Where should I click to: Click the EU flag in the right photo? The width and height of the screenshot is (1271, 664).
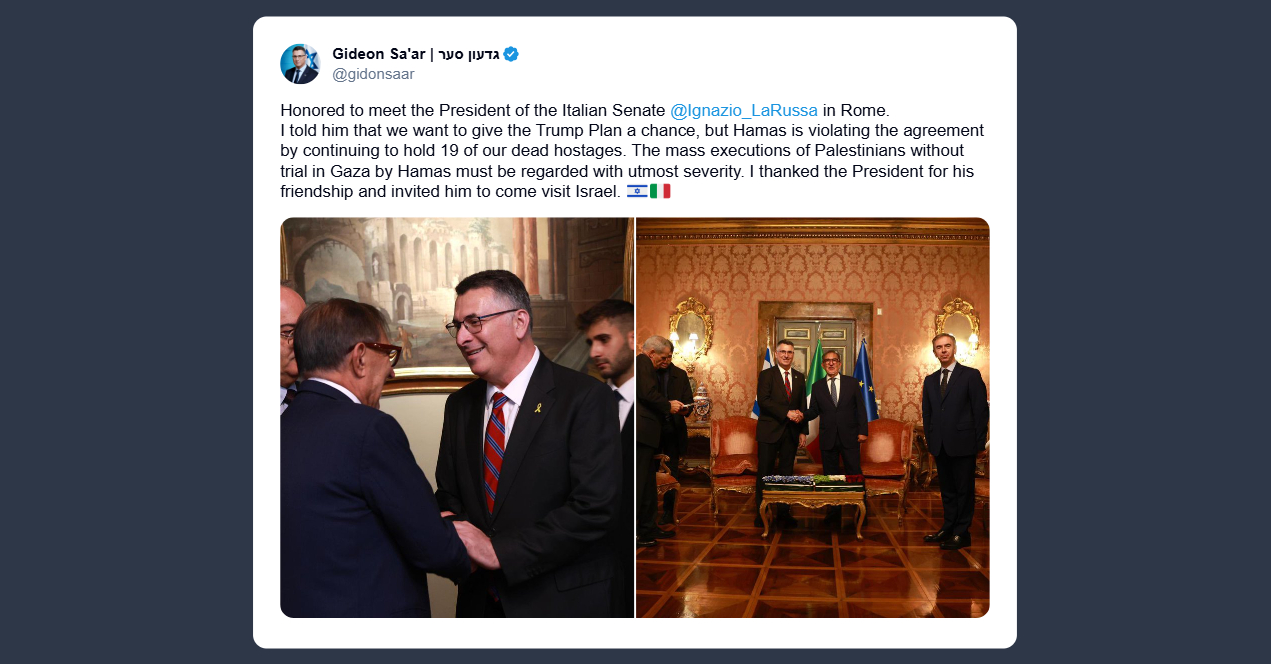coord(866,381)
